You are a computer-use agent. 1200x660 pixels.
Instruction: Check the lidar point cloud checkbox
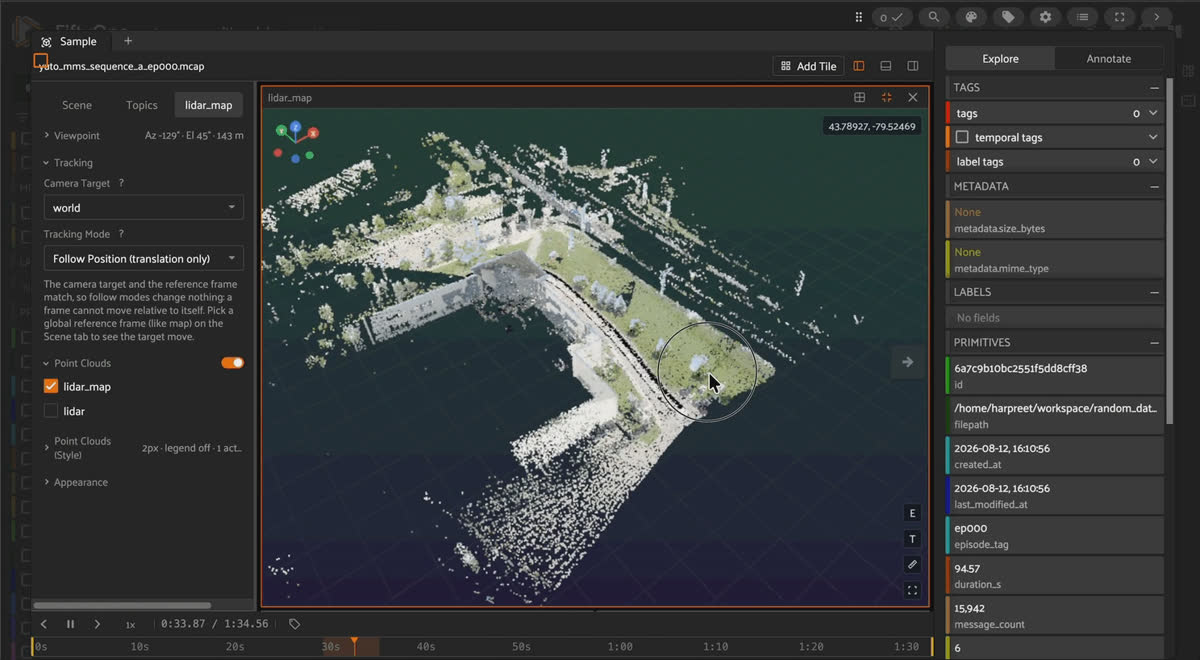[51, 411]
